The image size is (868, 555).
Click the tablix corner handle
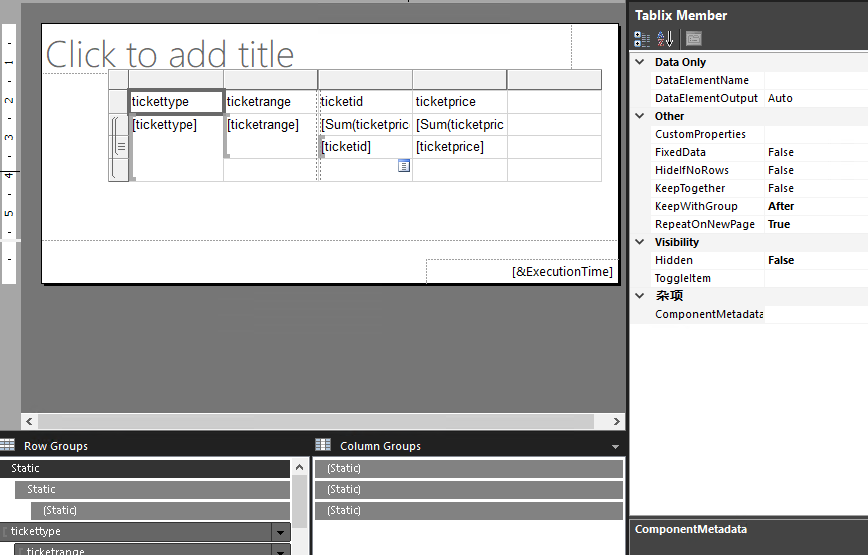coord(118,80)
